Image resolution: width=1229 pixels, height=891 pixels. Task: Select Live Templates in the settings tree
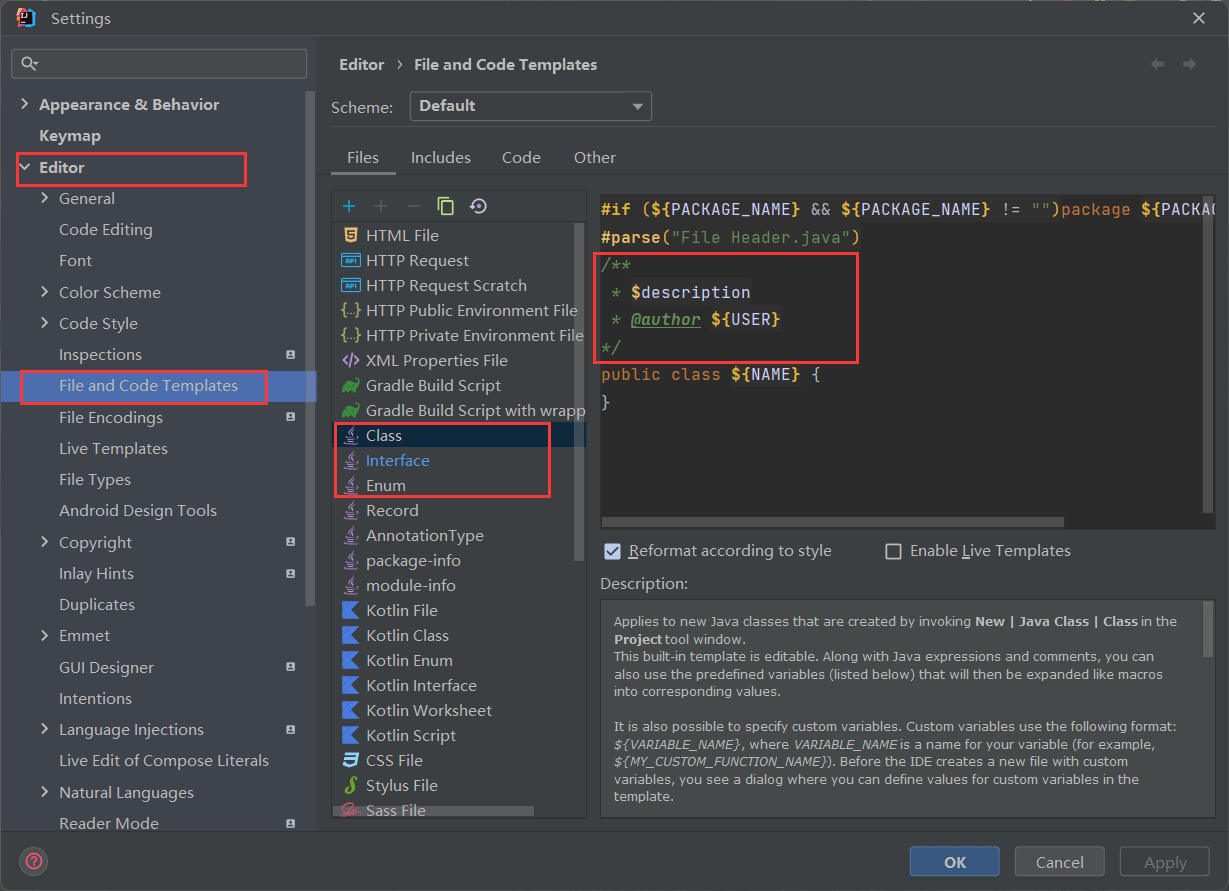[113, 448]
